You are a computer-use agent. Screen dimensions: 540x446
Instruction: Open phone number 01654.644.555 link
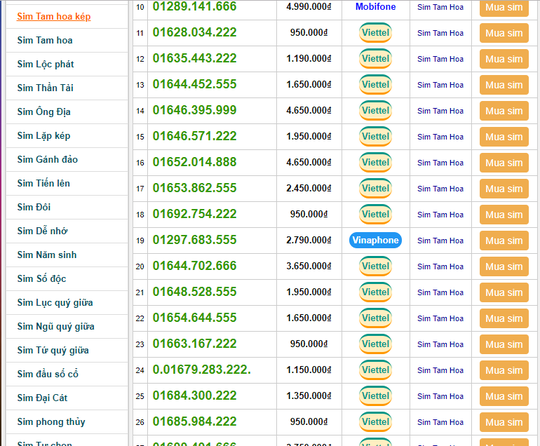[195, 318]
